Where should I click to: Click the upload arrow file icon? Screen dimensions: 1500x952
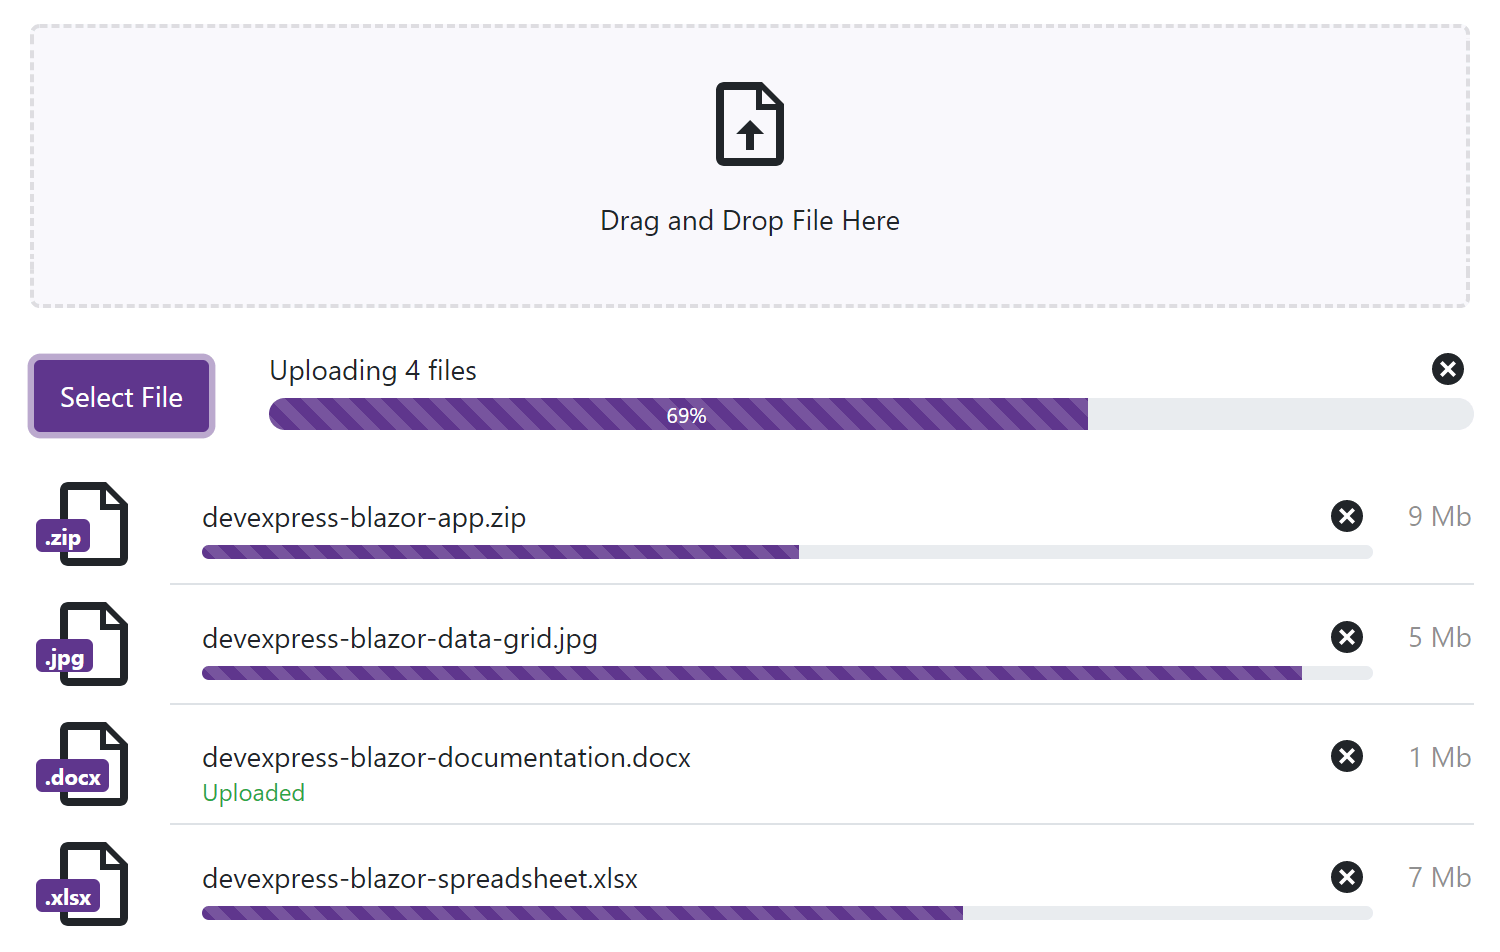(x=750, y=124)
